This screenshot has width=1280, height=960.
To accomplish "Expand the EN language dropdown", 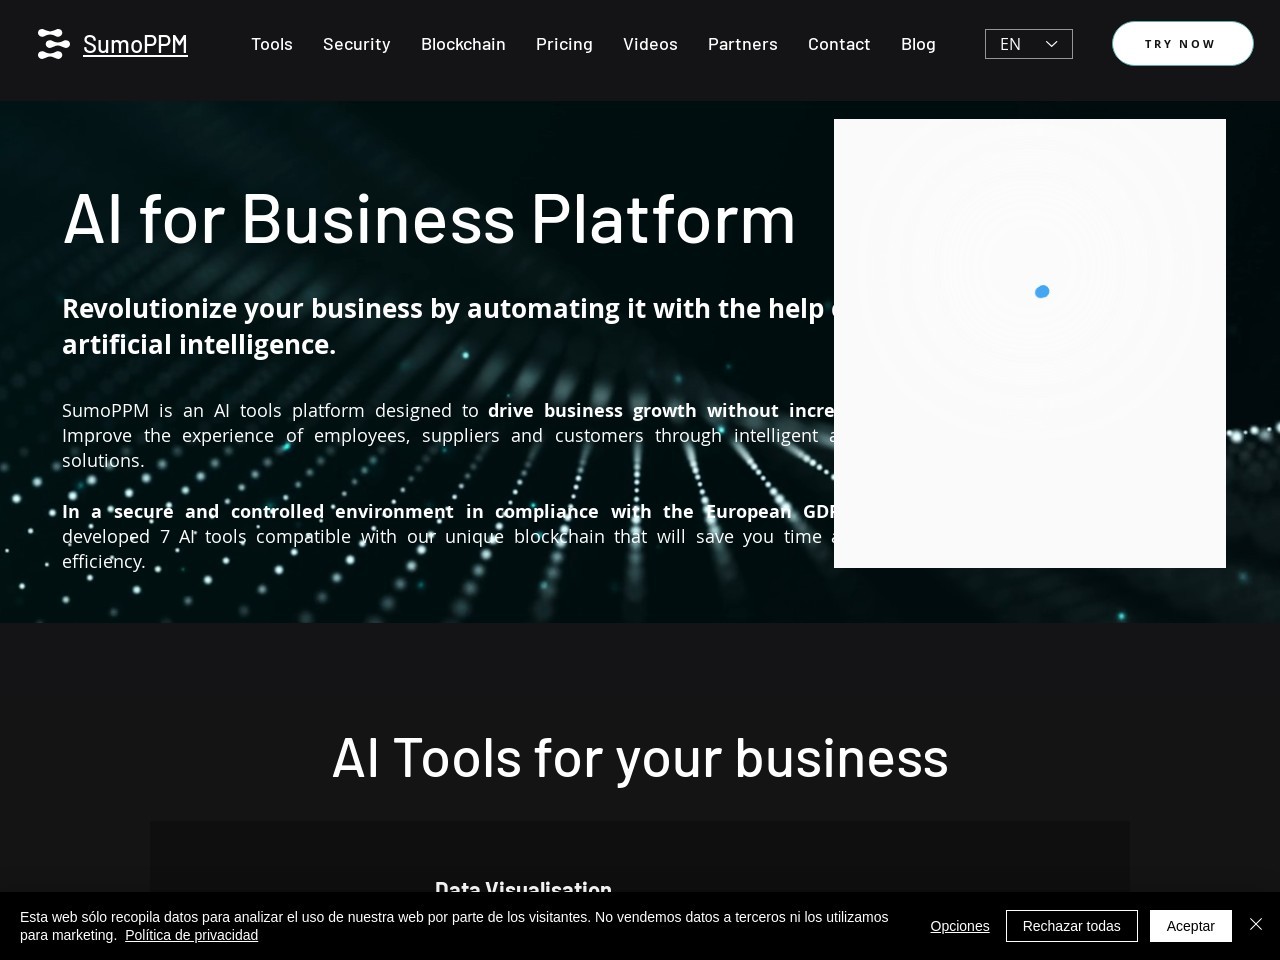I will click(x=1029, y=44).
